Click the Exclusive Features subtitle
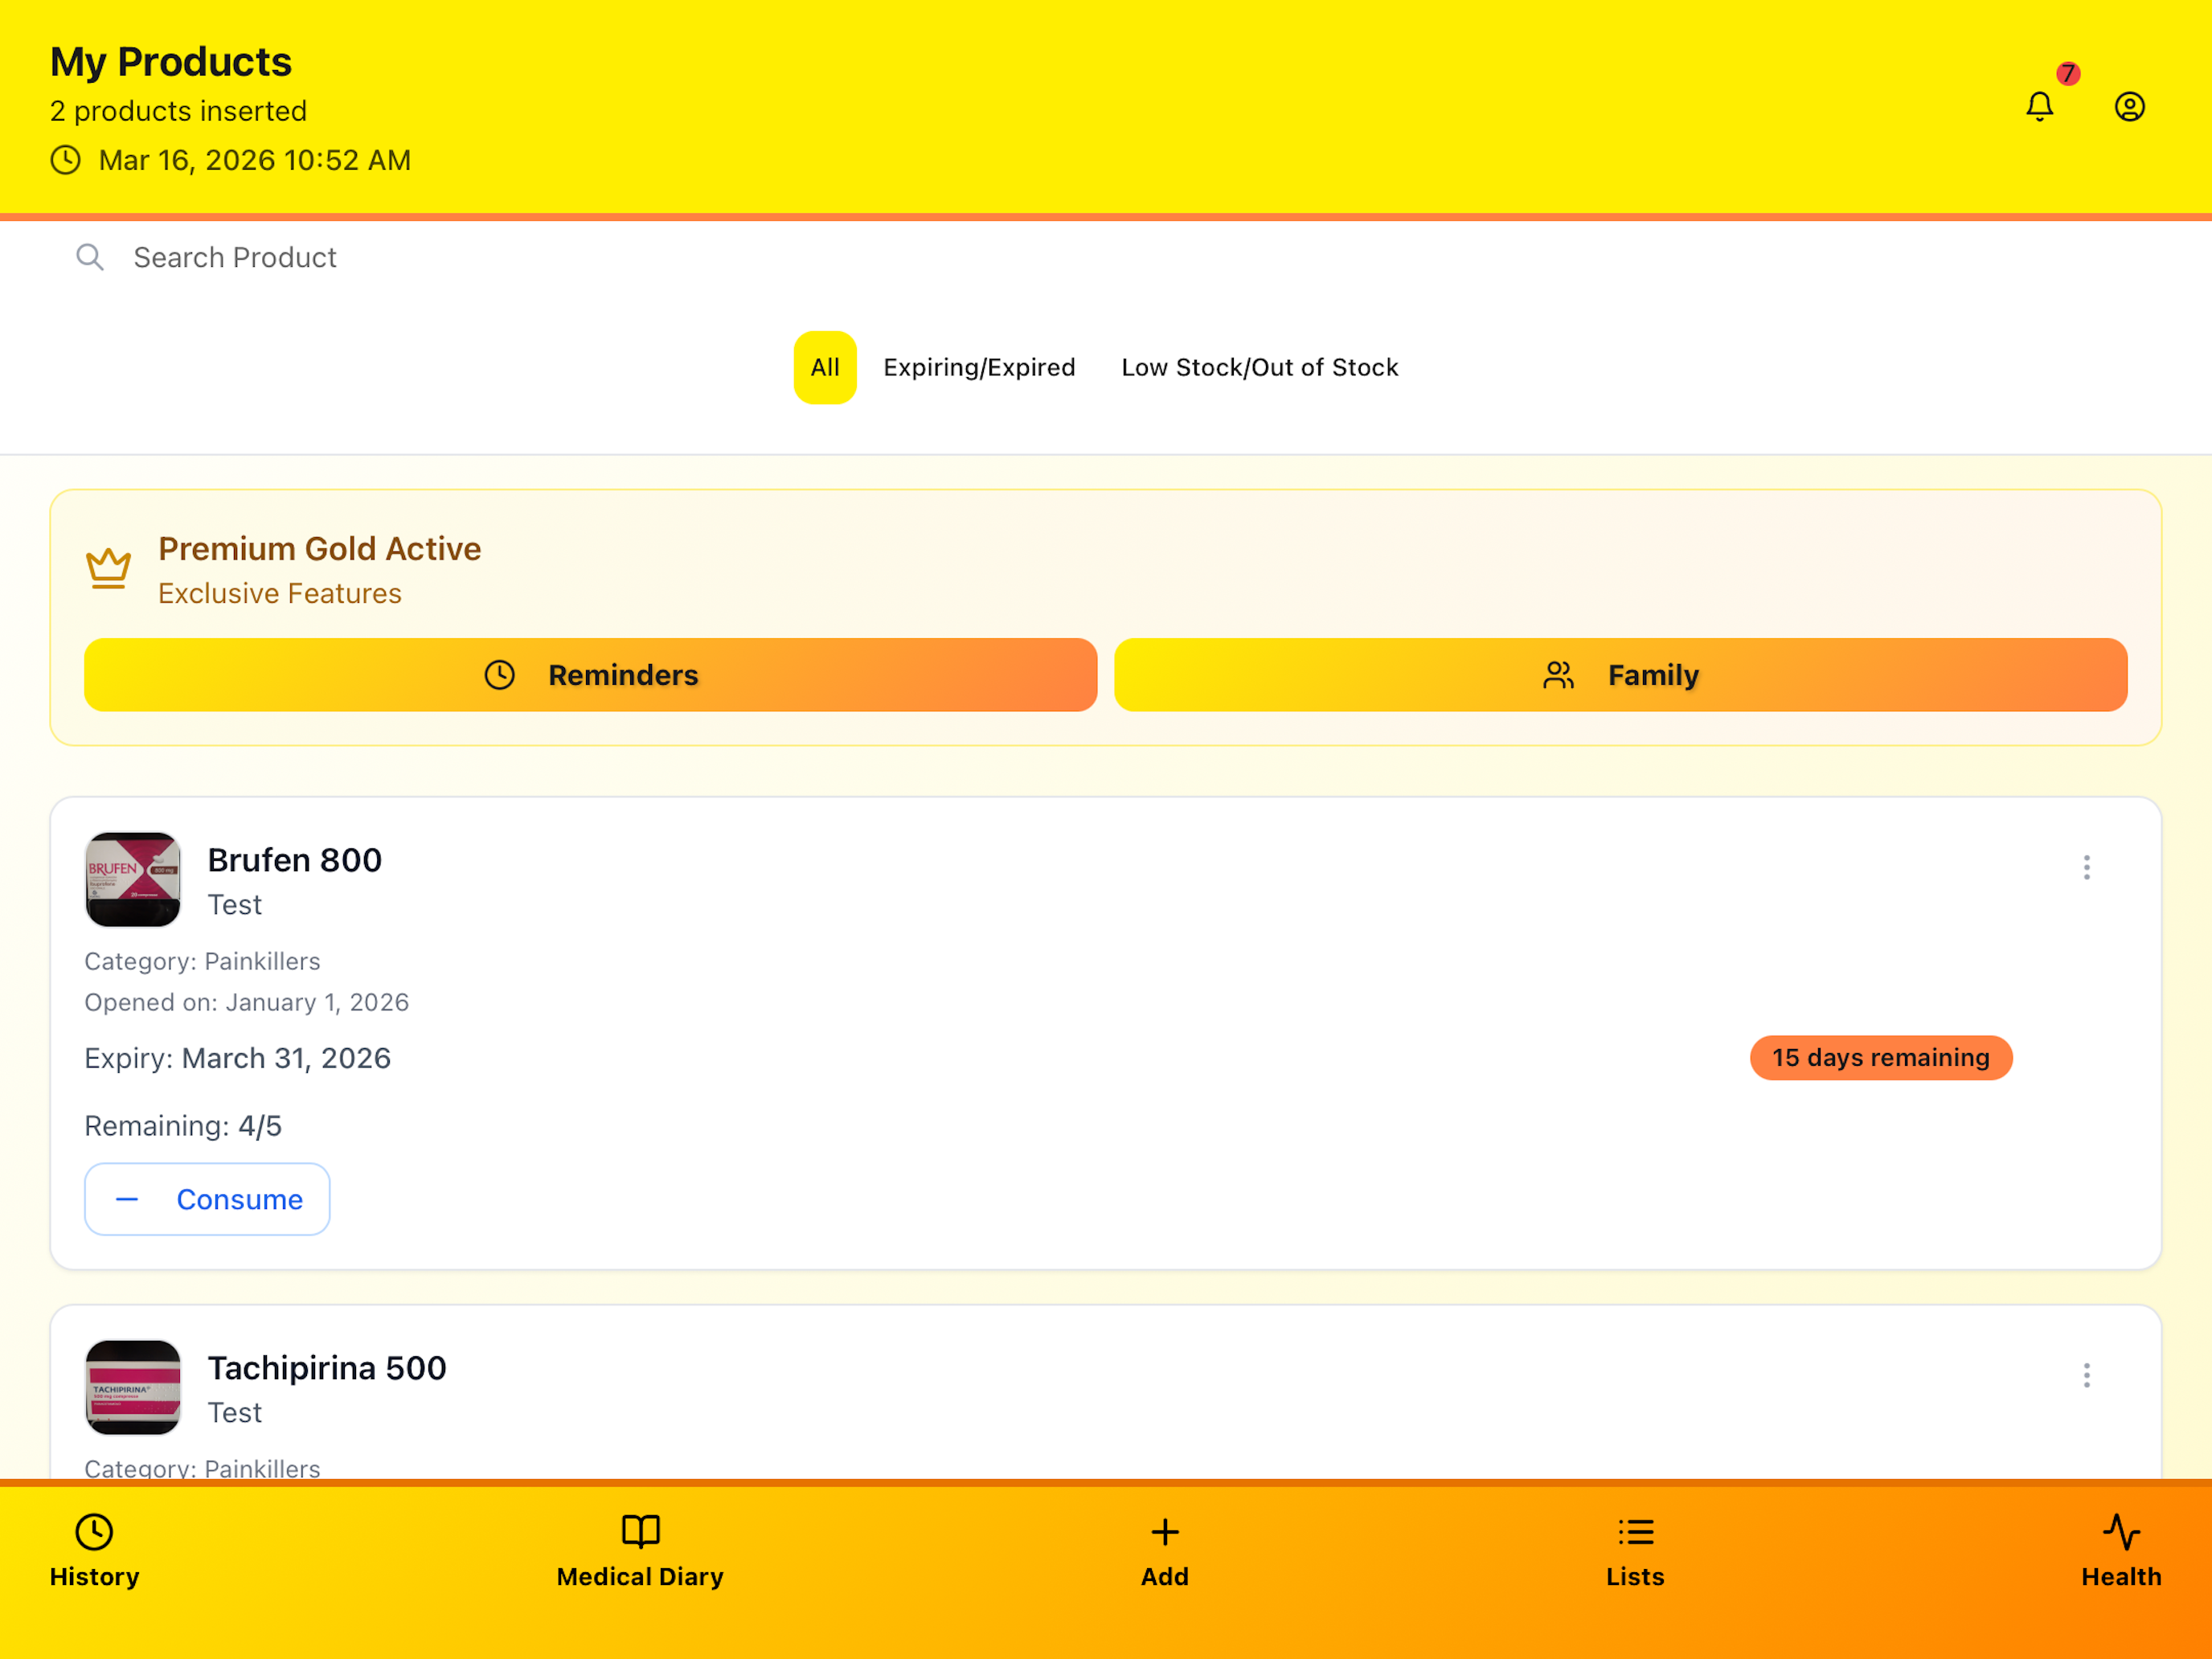The height and width of the screenshot is (1659, 2212). click(280, 594)
